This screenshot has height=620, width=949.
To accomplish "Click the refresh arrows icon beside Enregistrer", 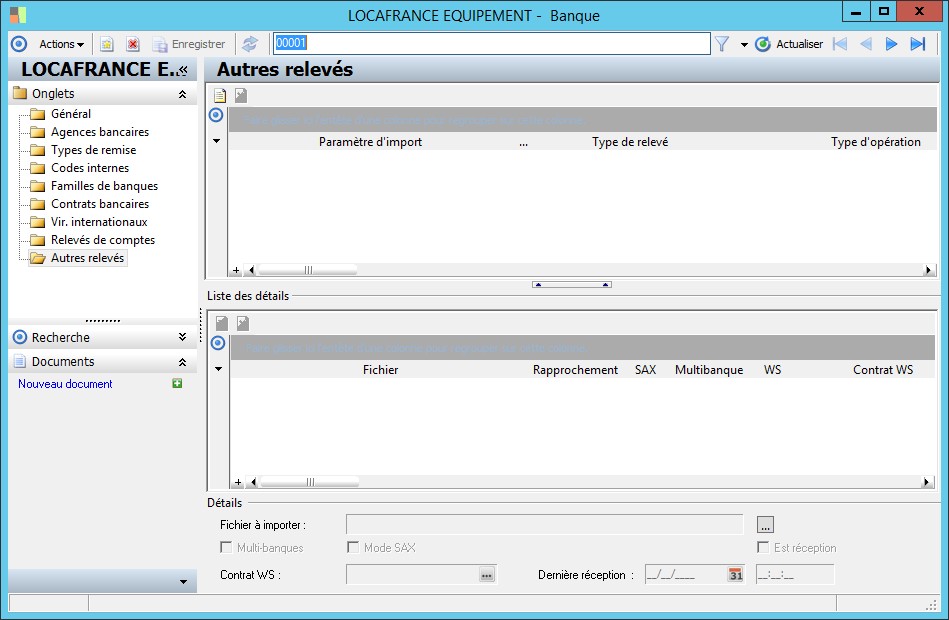I will [x=250, y=44].
